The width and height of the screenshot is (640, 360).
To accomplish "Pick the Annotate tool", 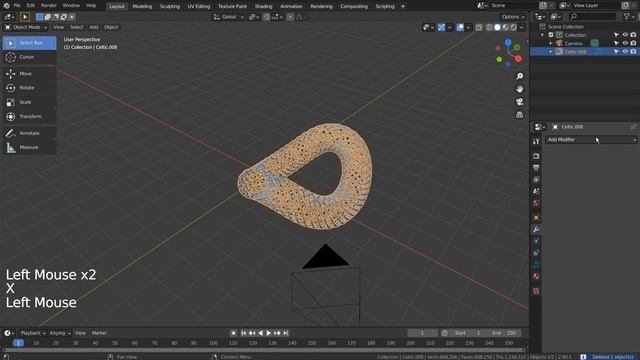I will (29, 133).
